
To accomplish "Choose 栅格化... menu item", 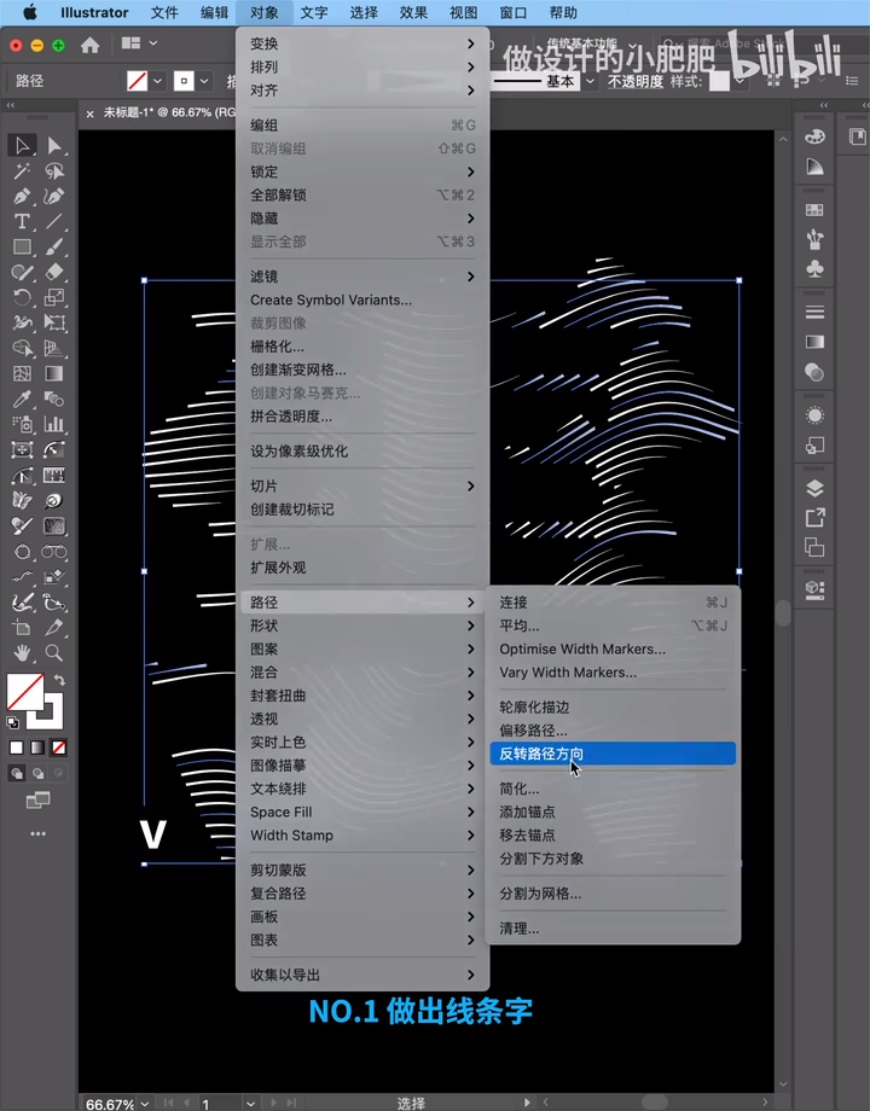I will pyautogui.click(x=362, y=346).
